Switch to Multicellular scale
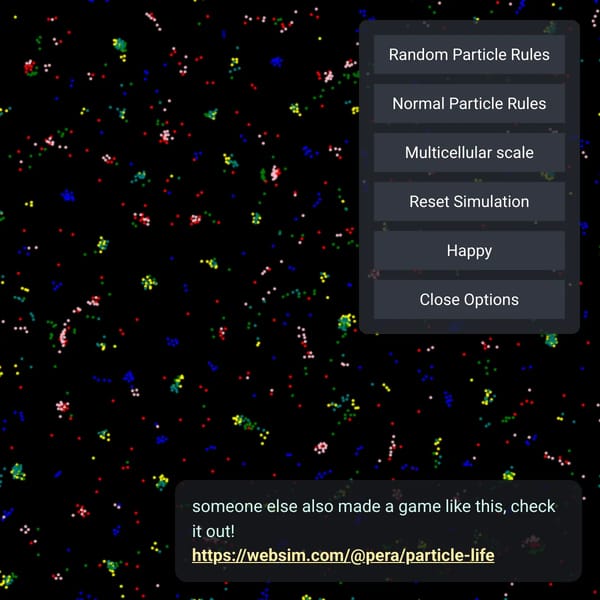This screenshot has height=600, width=600. tap(469, 152)
